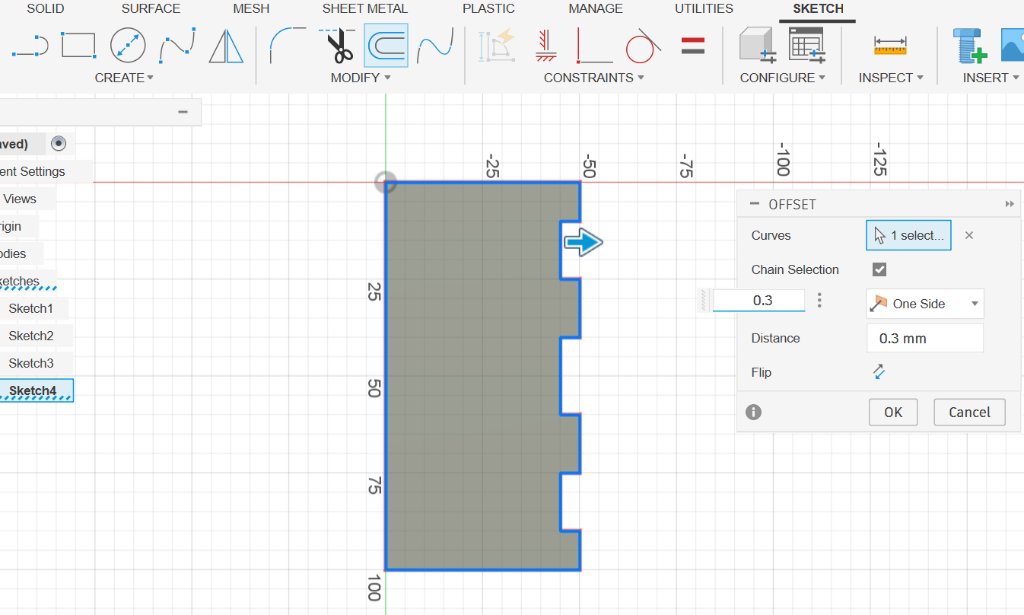Image resolution: width=1024 pixels, height=615 pixels.
Task: Select the Fit Point Spline tool in Create
Action: tap(178, 45)
